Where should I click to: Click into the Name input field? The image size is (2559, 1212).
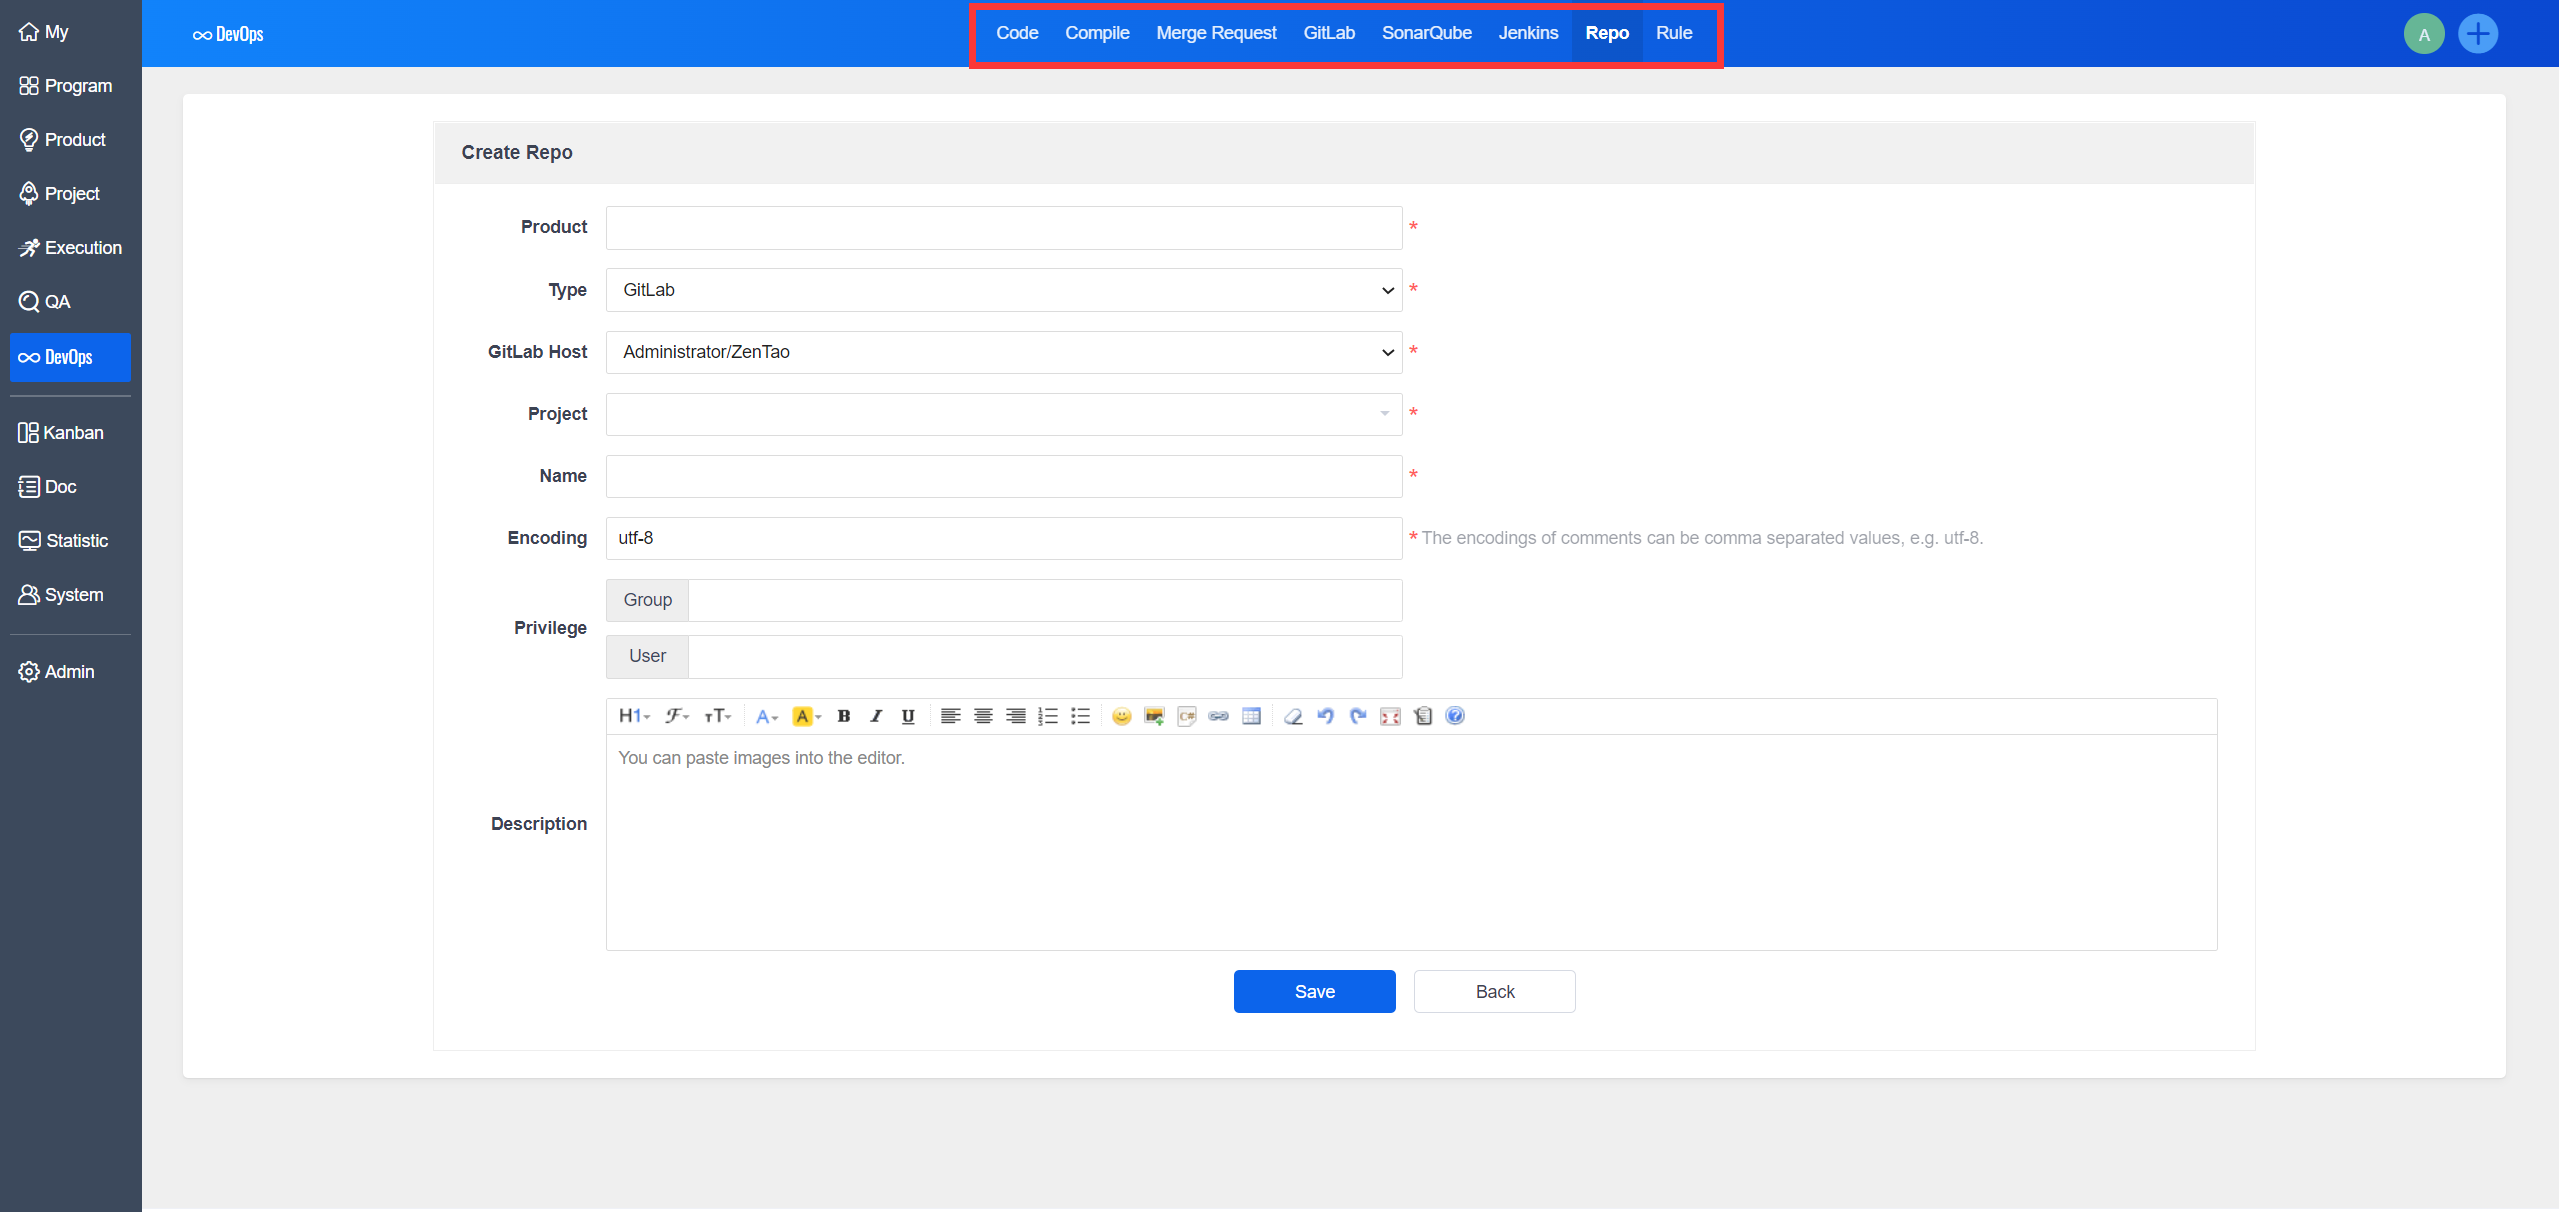tap(1003, 476)
